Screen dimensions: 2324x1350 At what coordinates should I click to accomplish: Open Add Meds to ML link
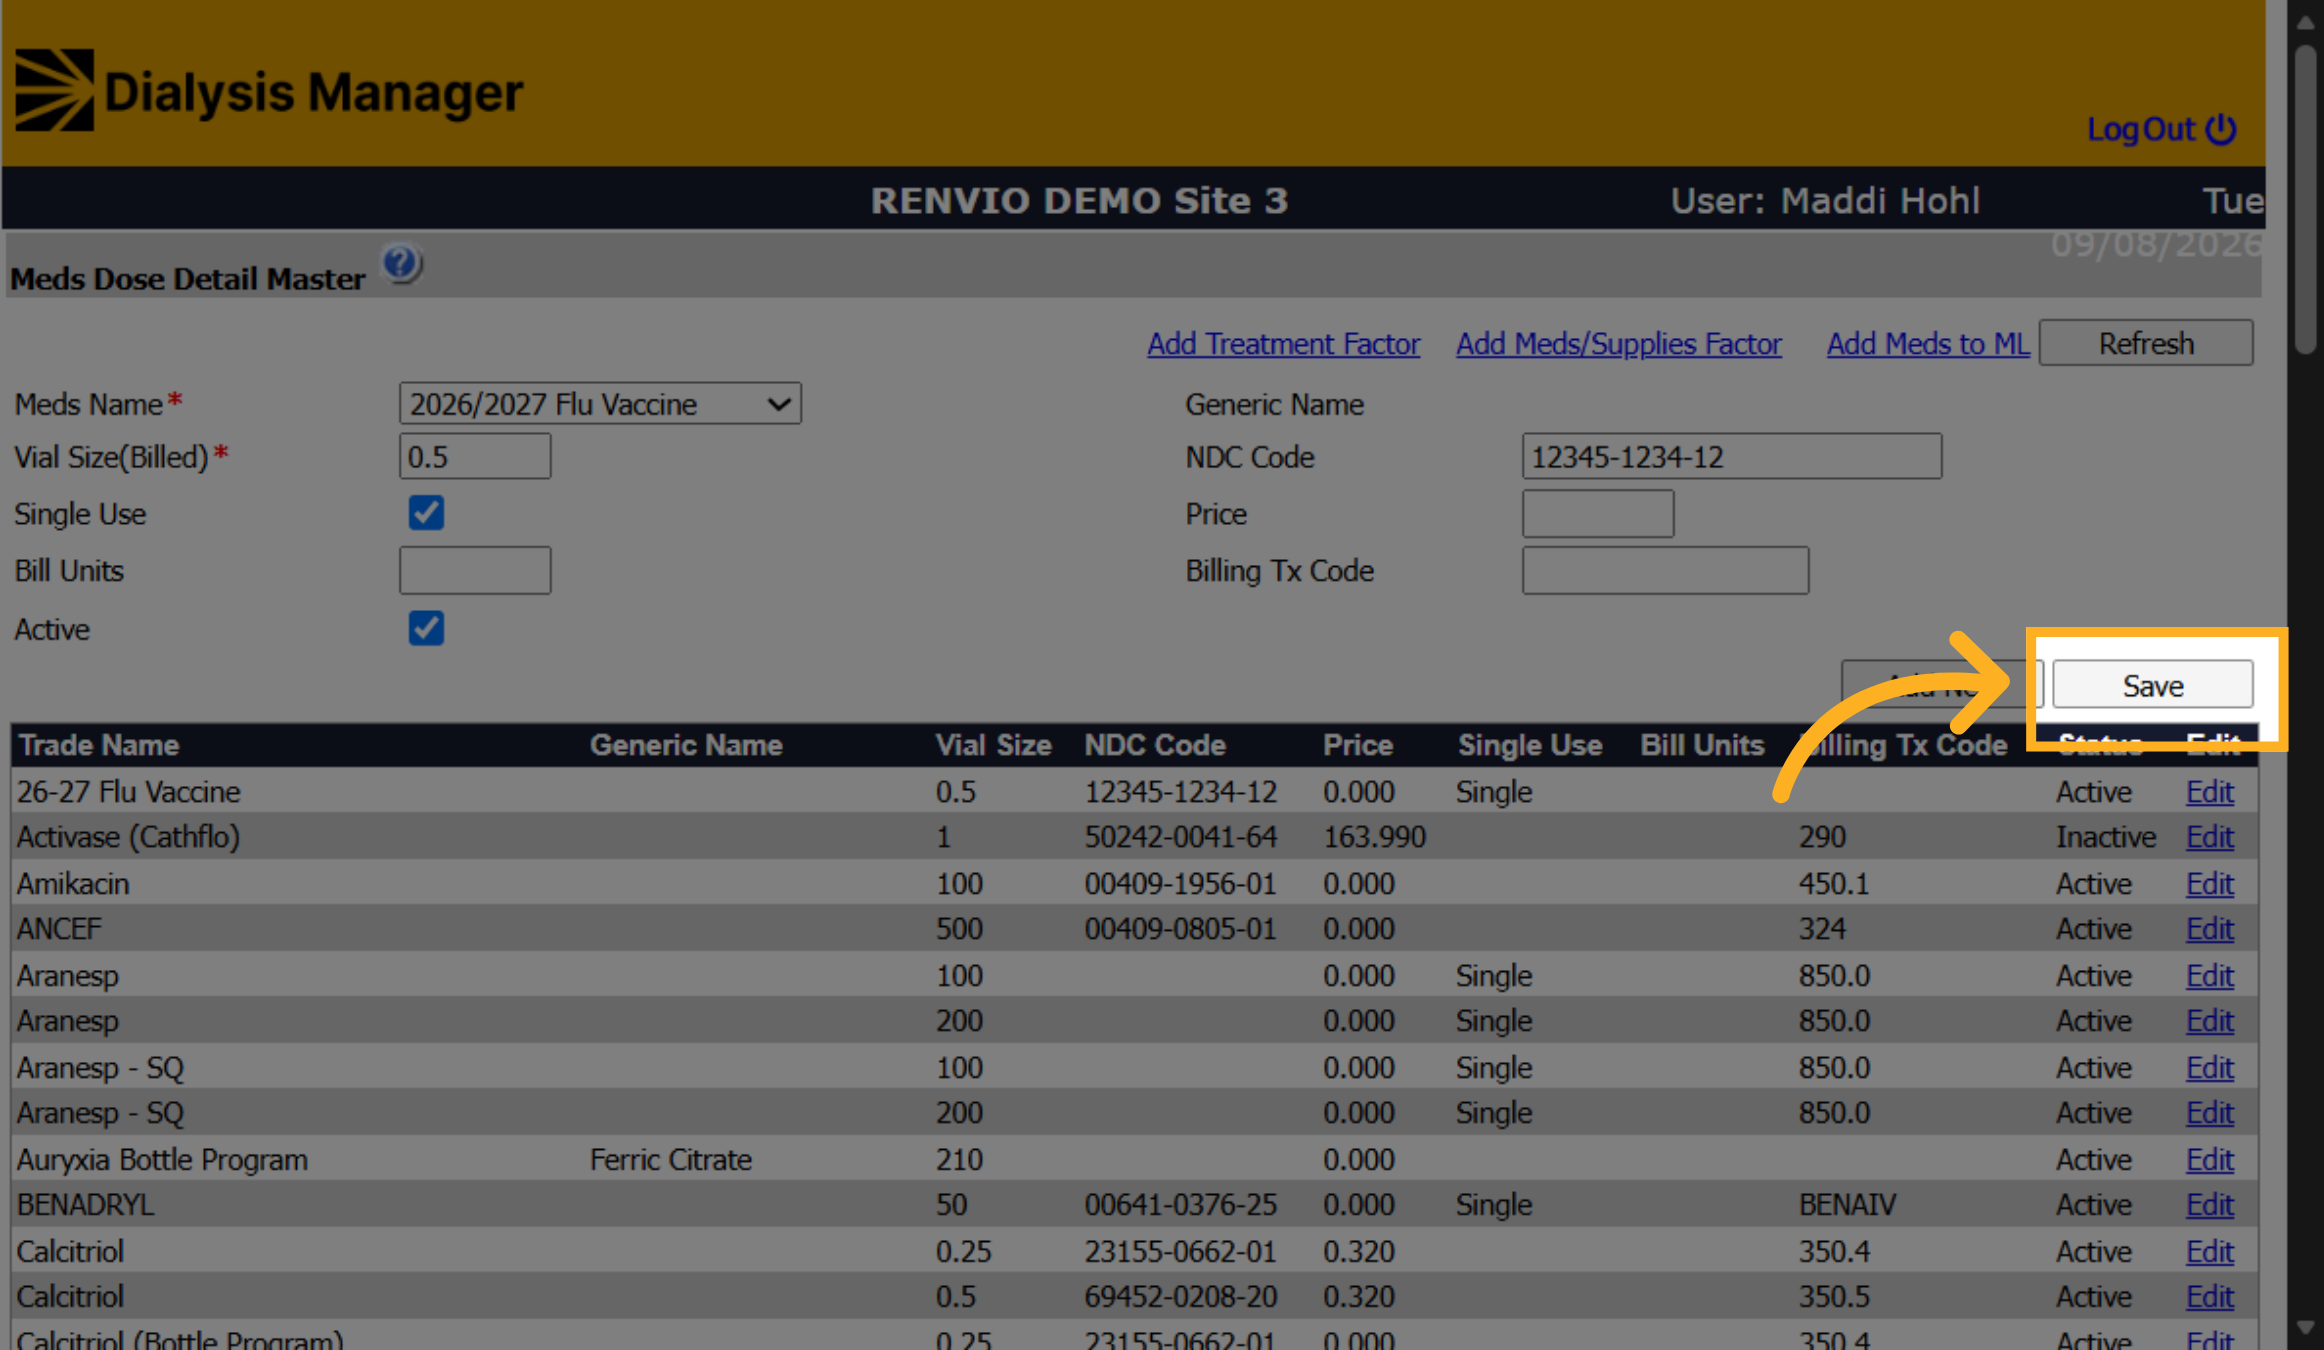(1928, 343)
